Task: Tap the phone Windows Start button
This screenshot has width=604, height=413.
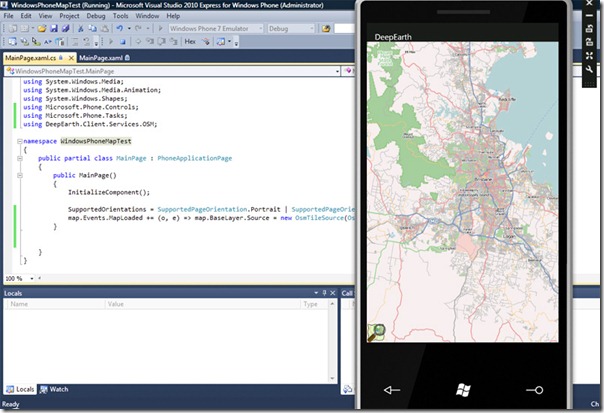Action: tap(463, 390)
